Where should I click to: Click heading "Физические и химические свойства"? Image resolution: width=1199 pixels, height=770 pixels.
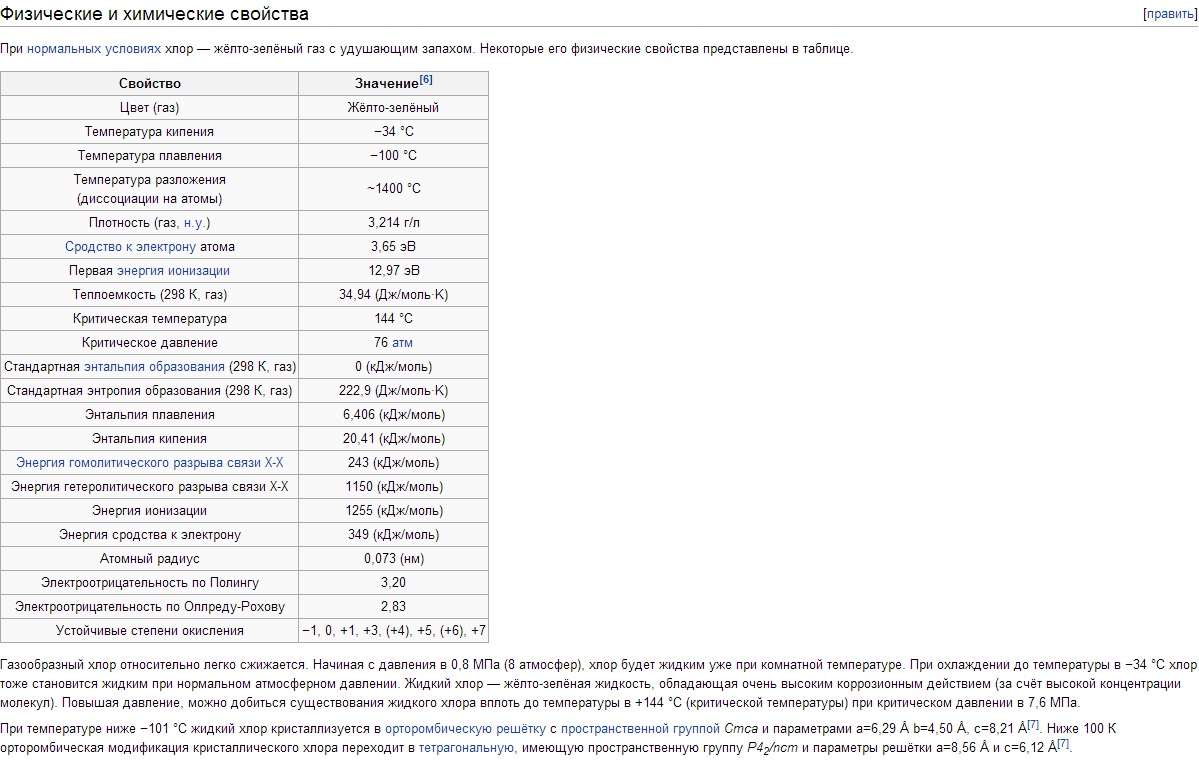coord(154,14)
